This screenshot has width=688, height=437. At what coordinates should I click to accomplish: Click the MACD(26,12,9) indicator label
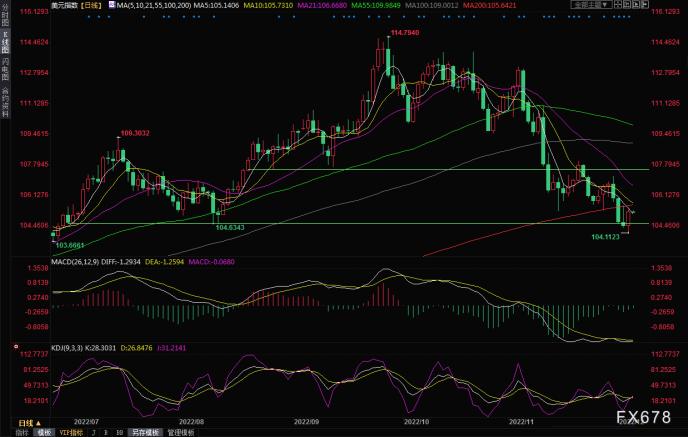[x=75, y=262]
